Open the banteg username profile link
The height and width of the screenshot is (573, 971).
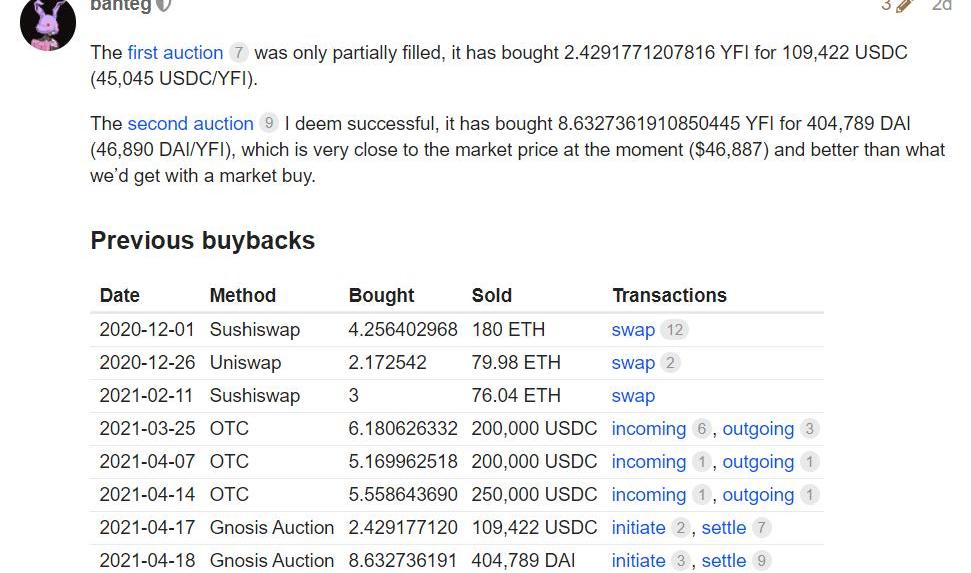click(x=120, y=6)
